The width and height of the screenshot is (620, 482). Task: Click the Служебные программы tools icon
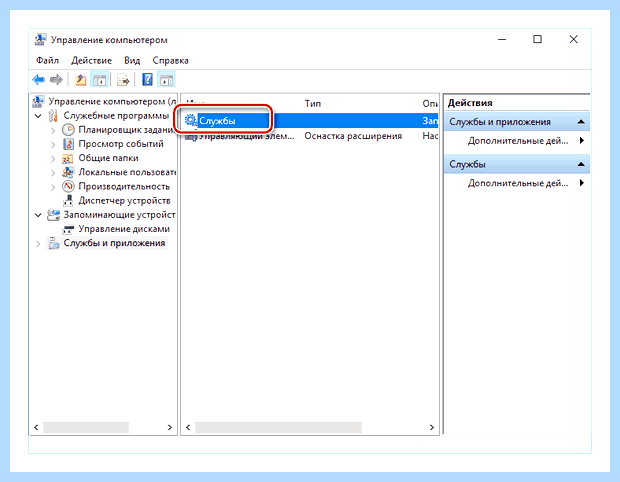[x=53, y=115]
